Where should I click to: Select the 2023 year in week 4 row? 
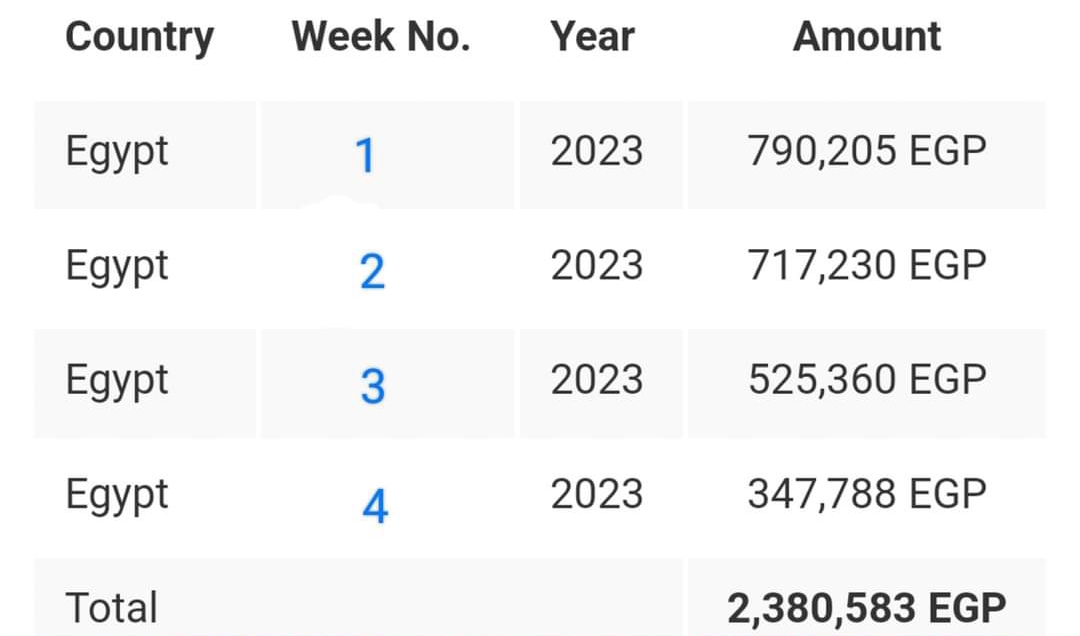tap(597, 494)
